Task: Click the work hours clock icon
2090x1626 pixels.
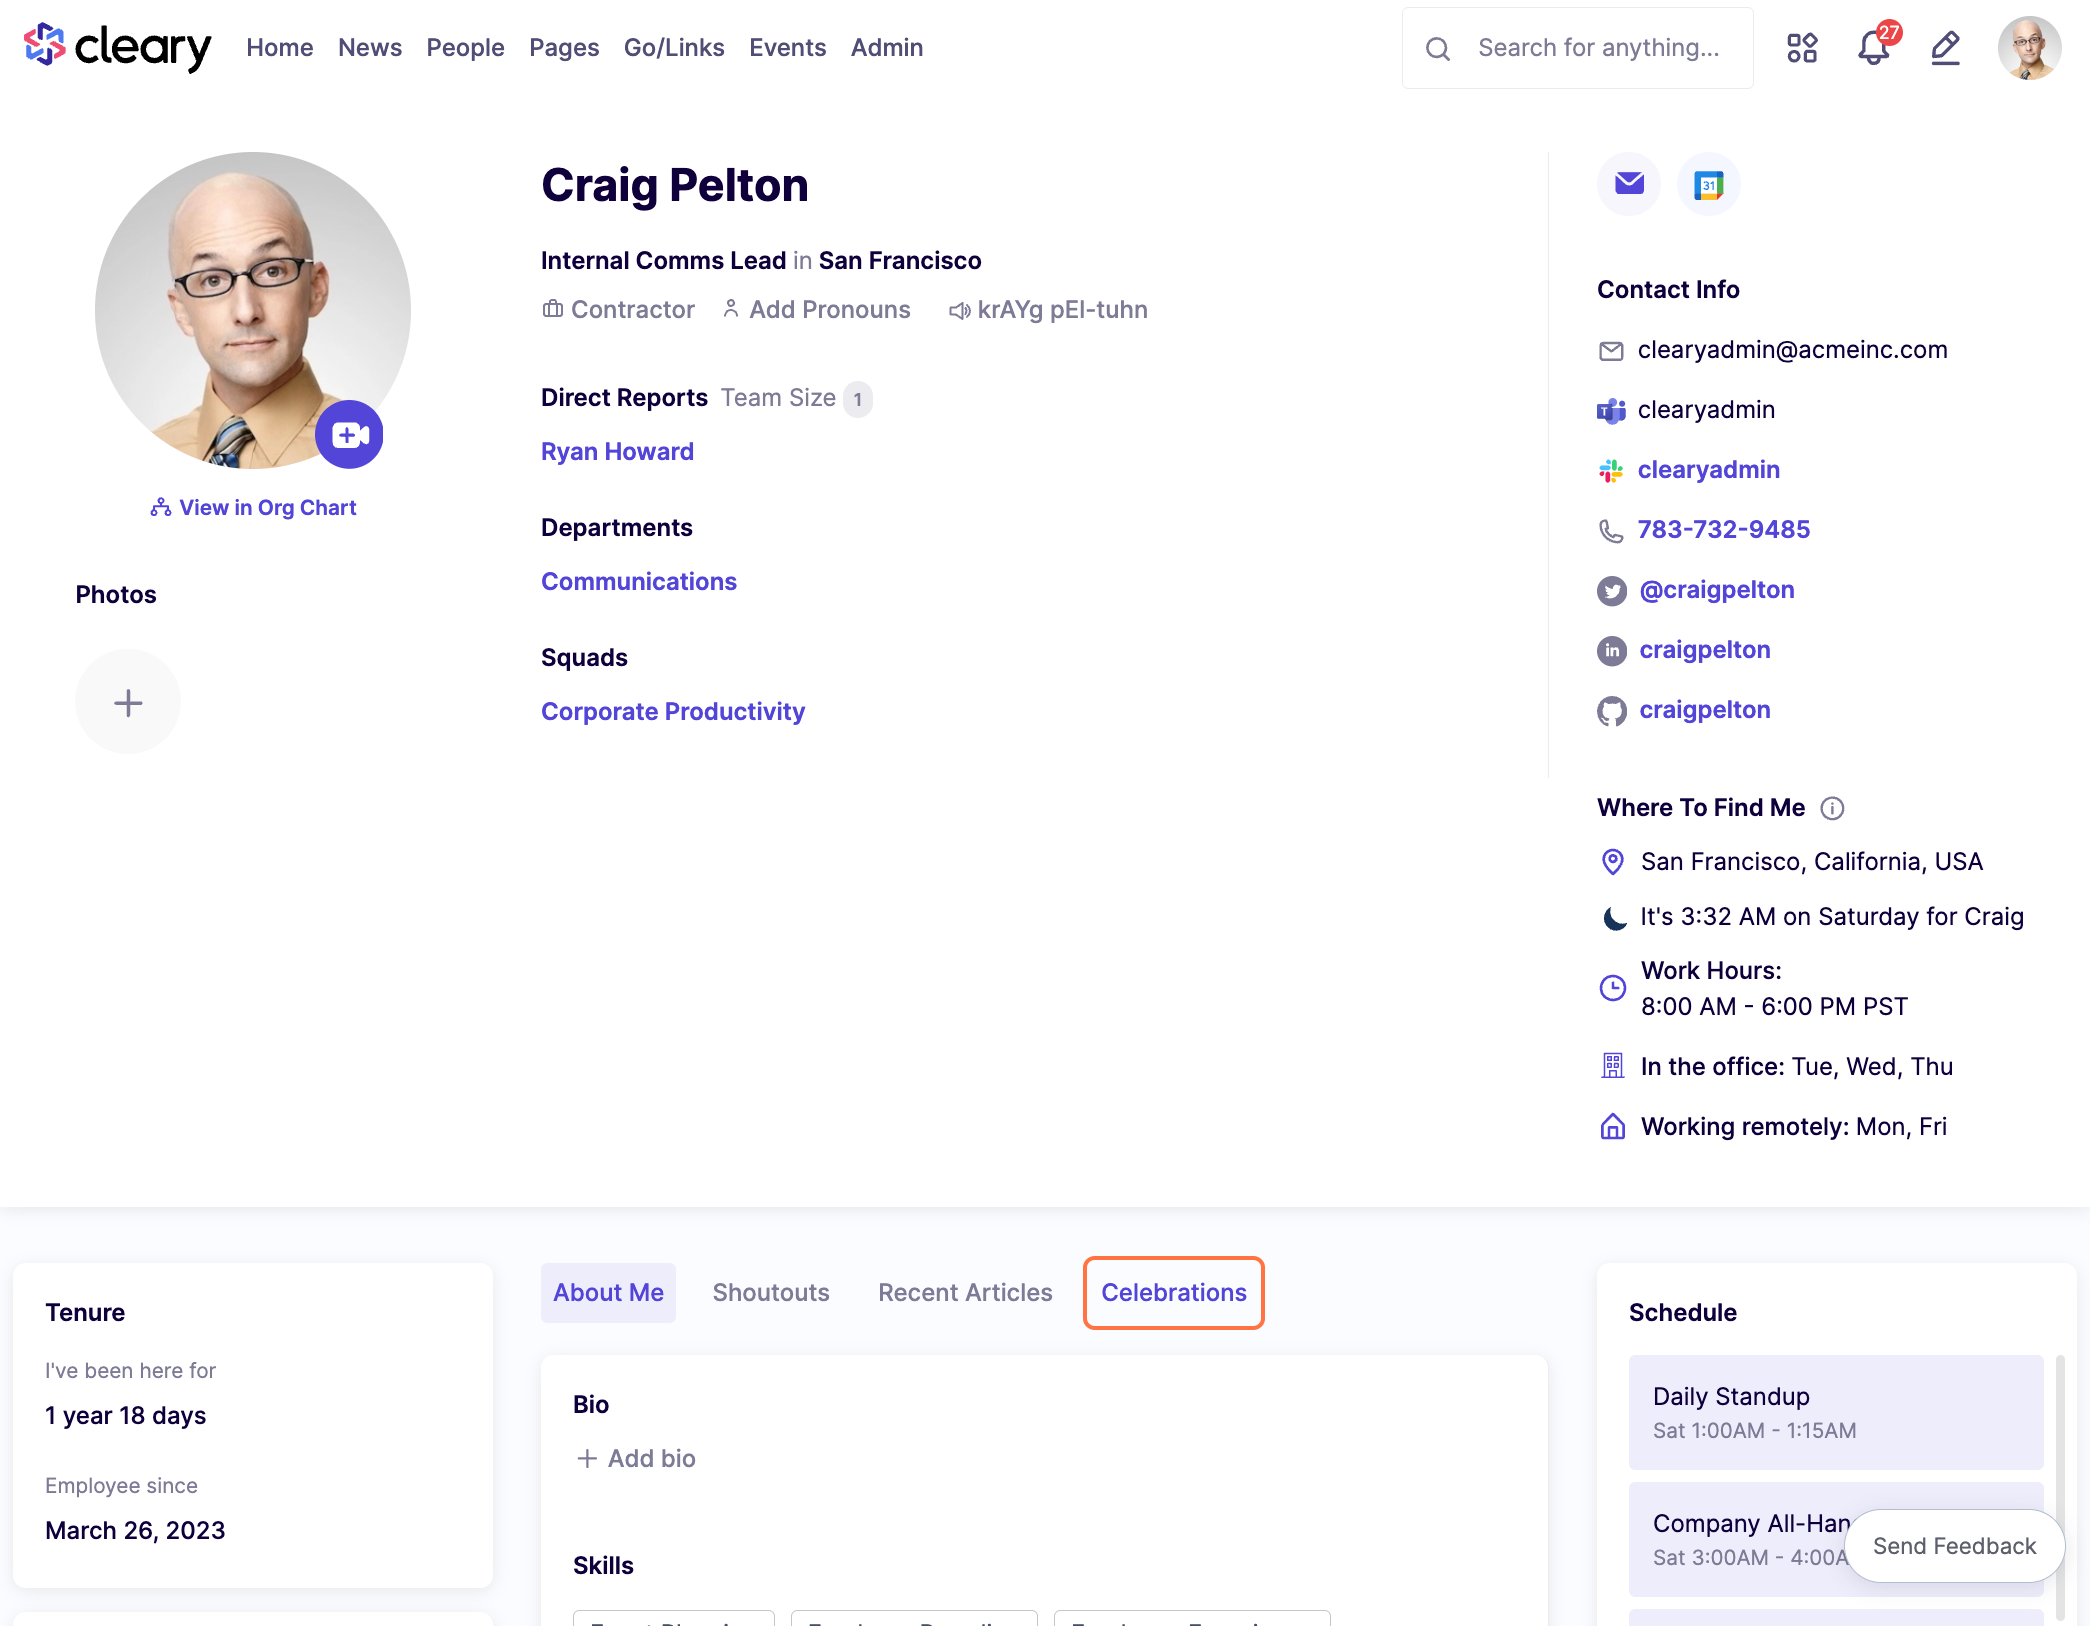Action: (1612, 988)
